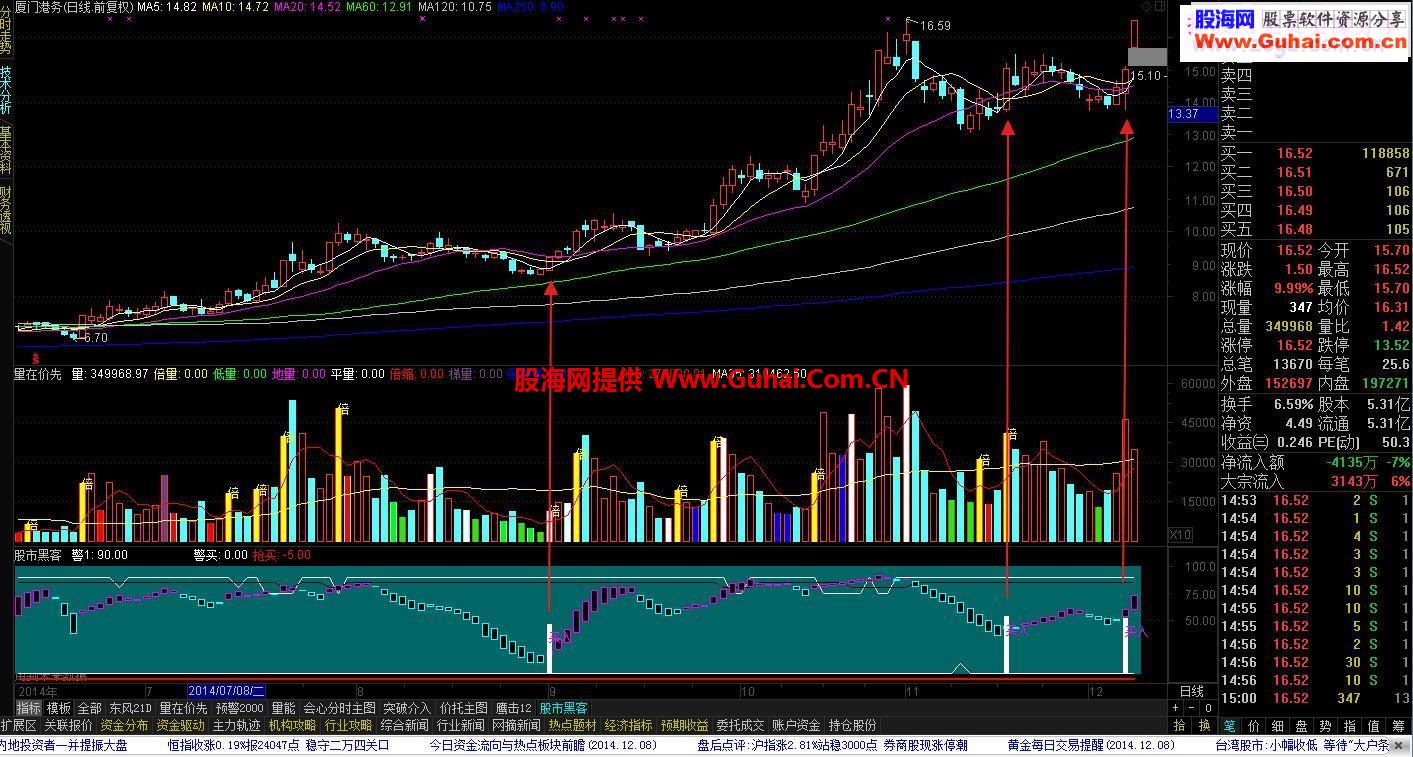Click the 涨幅 9.99% value
The image size is (1413, 757).
[1293, 288]
